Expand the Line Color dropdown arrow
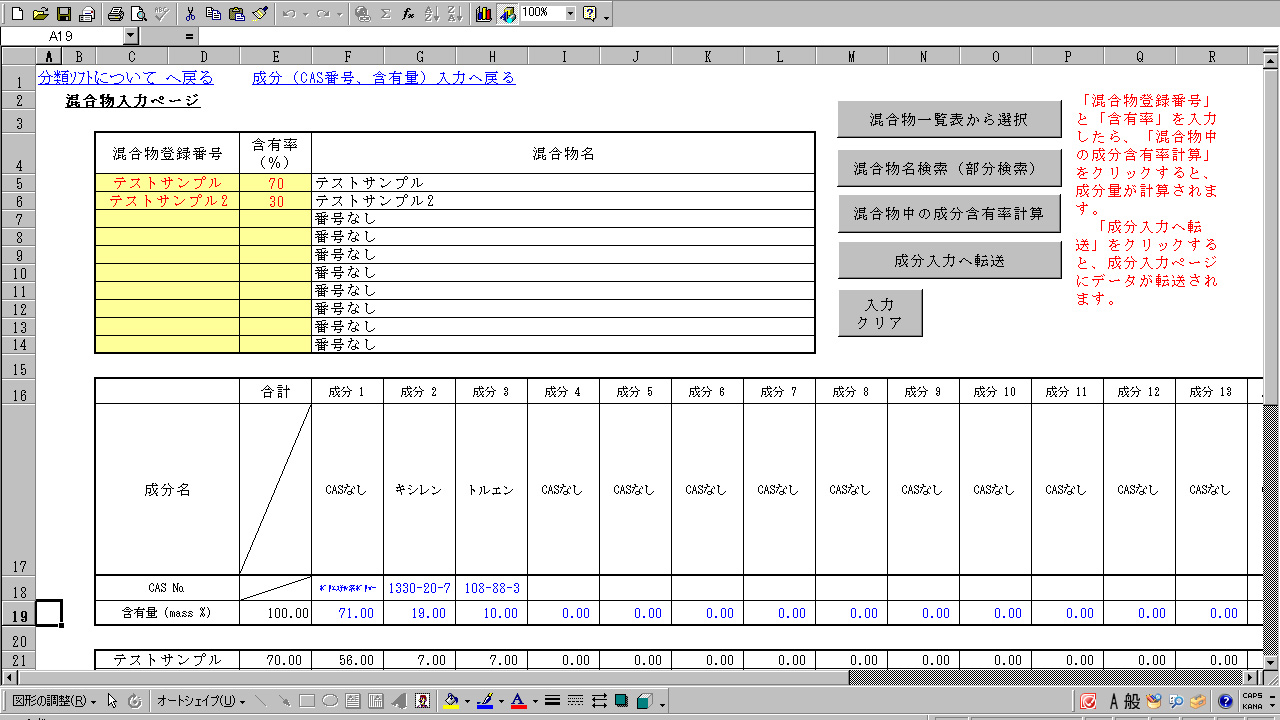Viewport: 1280px width, 720px height. pos(500,701)
